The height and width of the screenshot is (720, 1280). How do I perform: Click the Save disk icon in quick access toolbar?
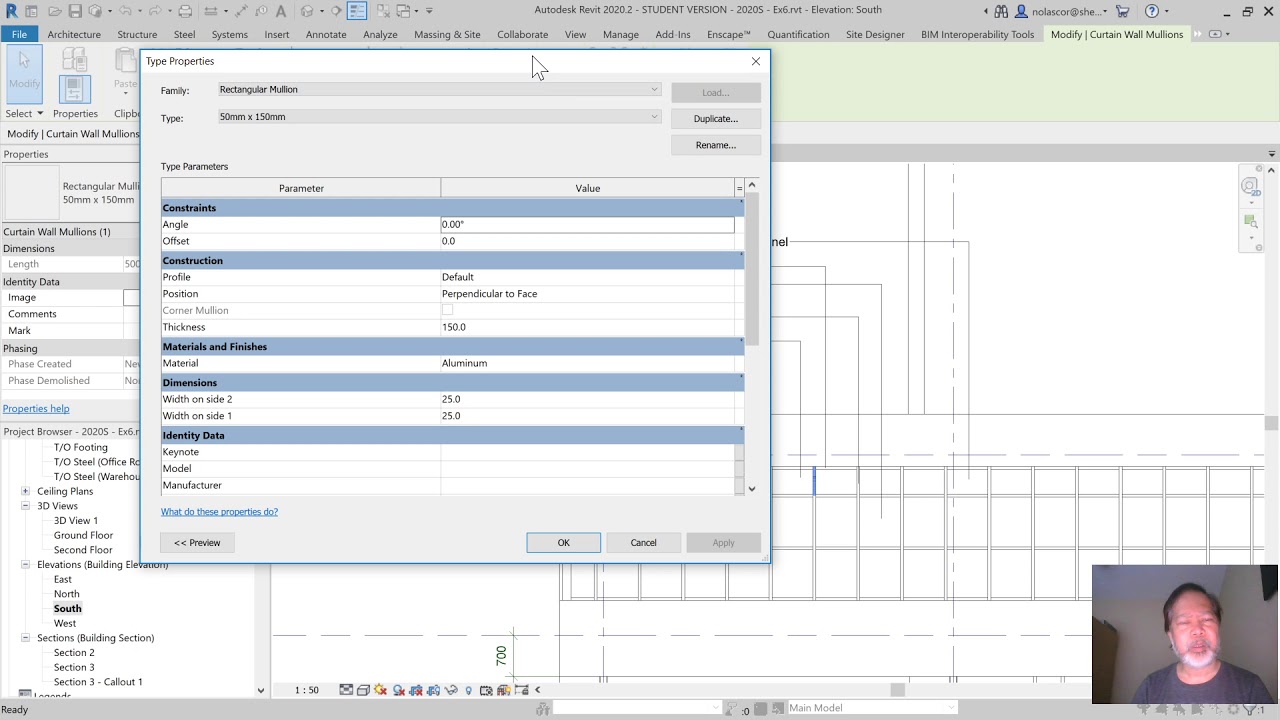coord(75,11)
